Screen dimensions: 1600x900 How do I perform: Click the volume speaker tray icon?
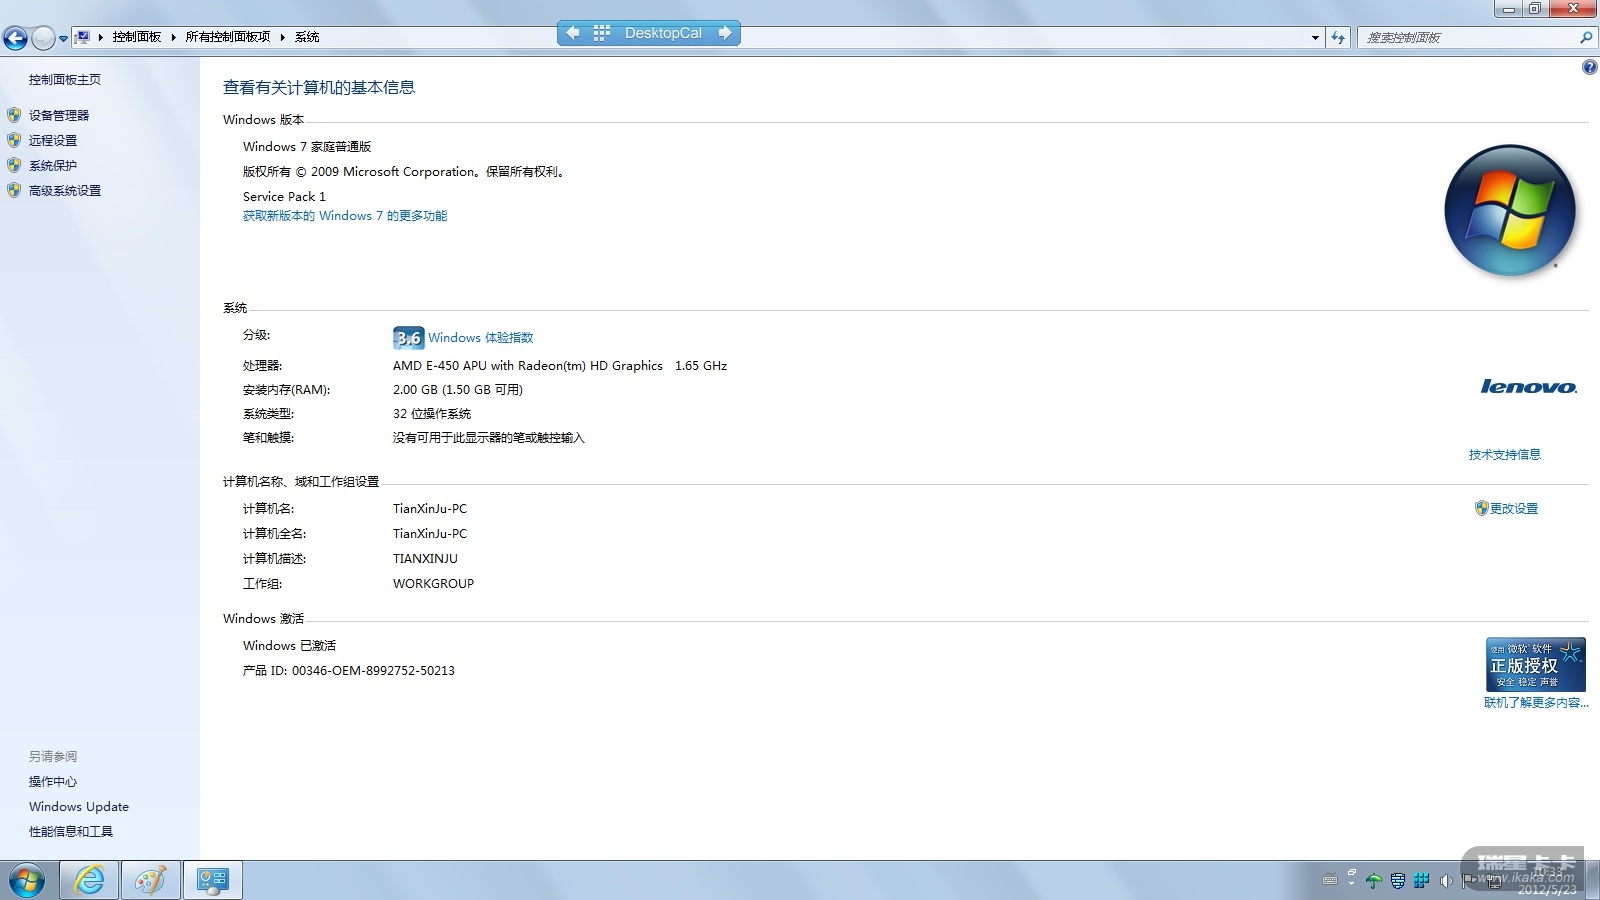[x=1445, y=881]
